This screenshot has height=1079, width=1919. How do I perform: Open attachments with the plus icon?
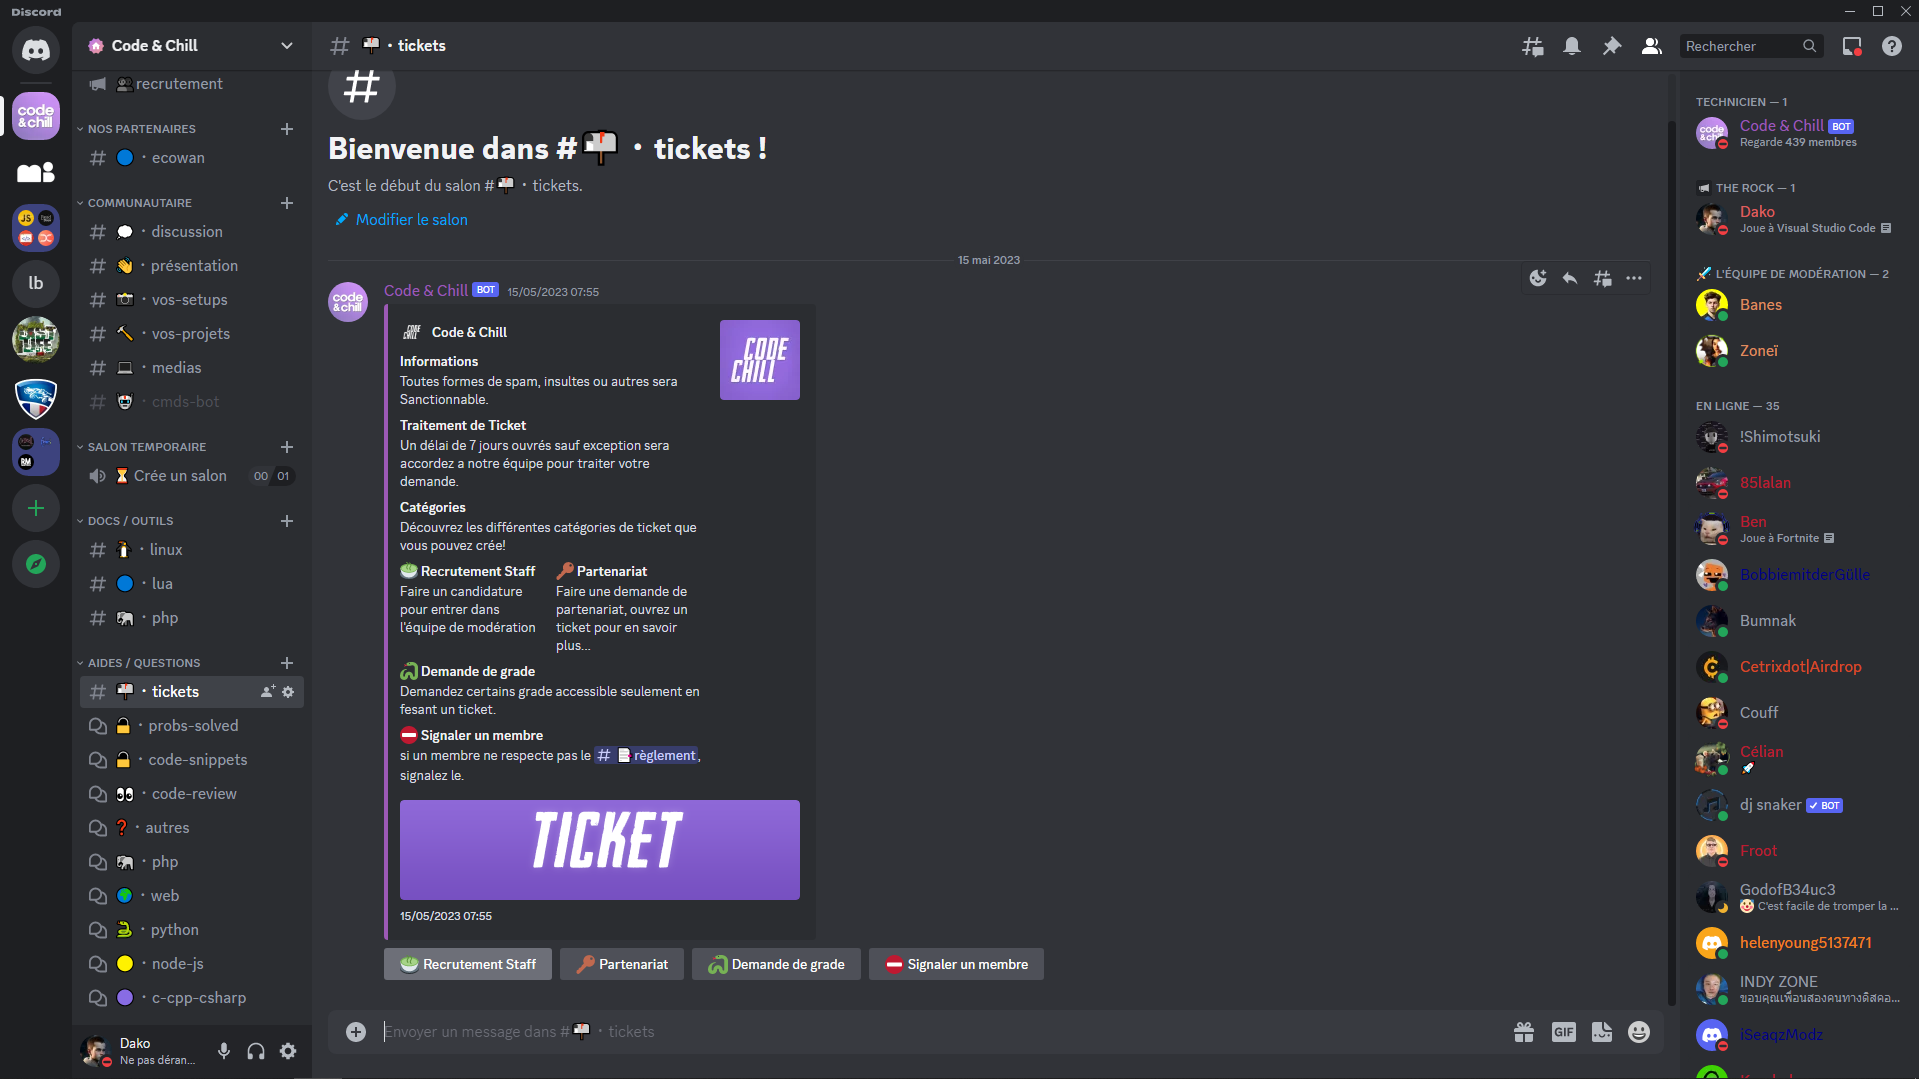tap(355, 1031)
